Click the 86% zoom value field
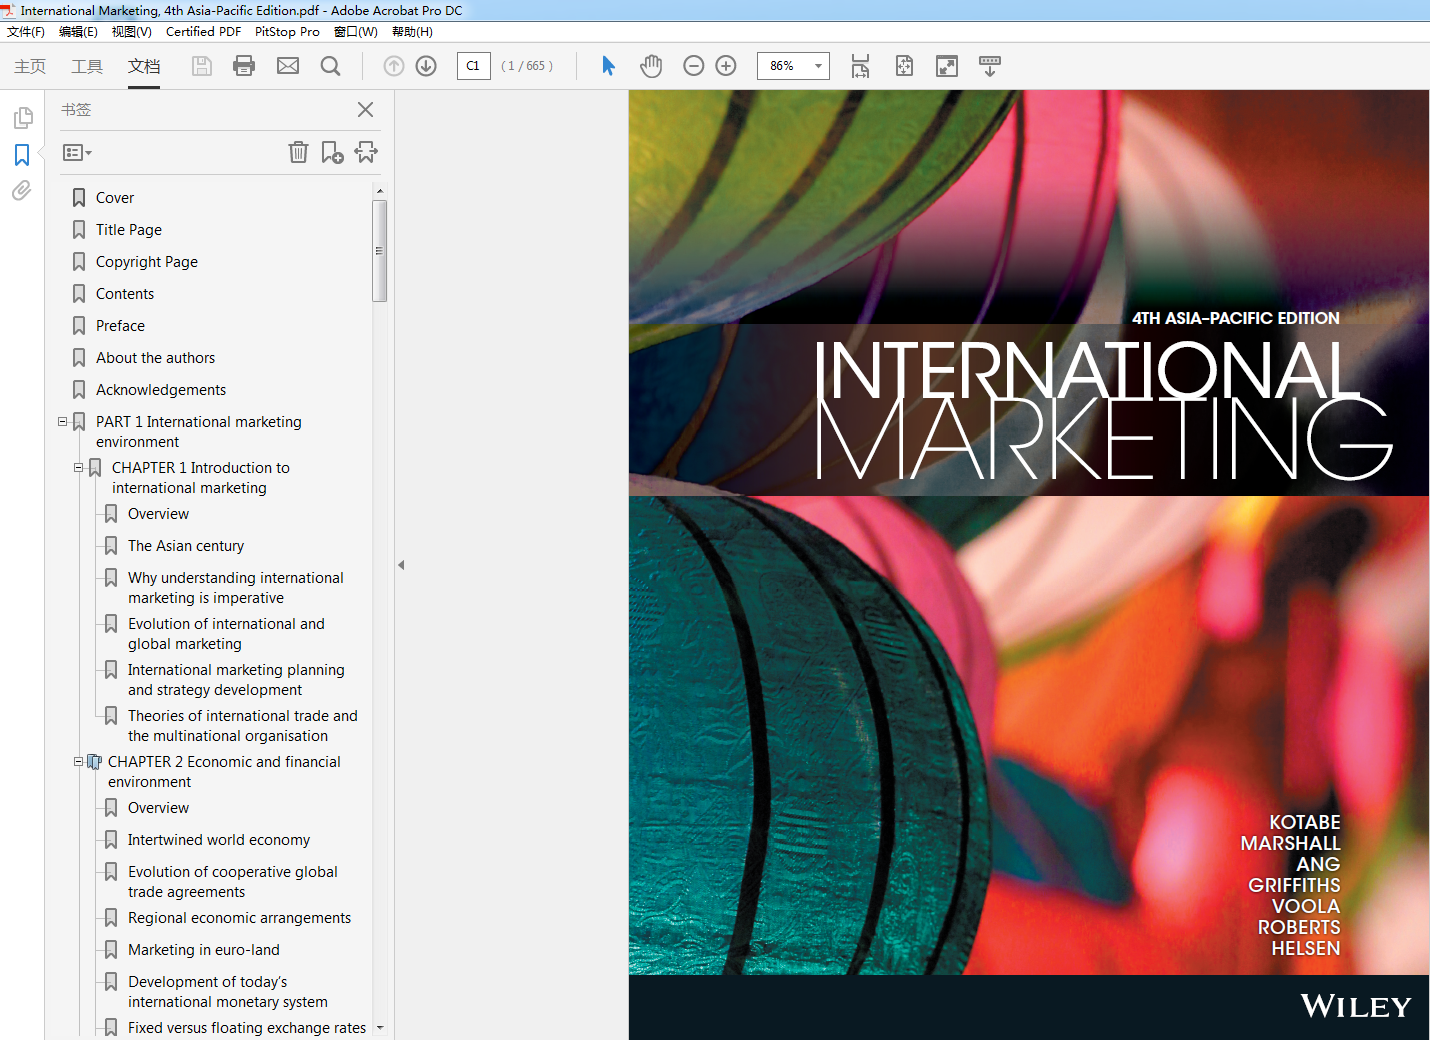The image size is (1430, 1040). (x=783, y=66)
